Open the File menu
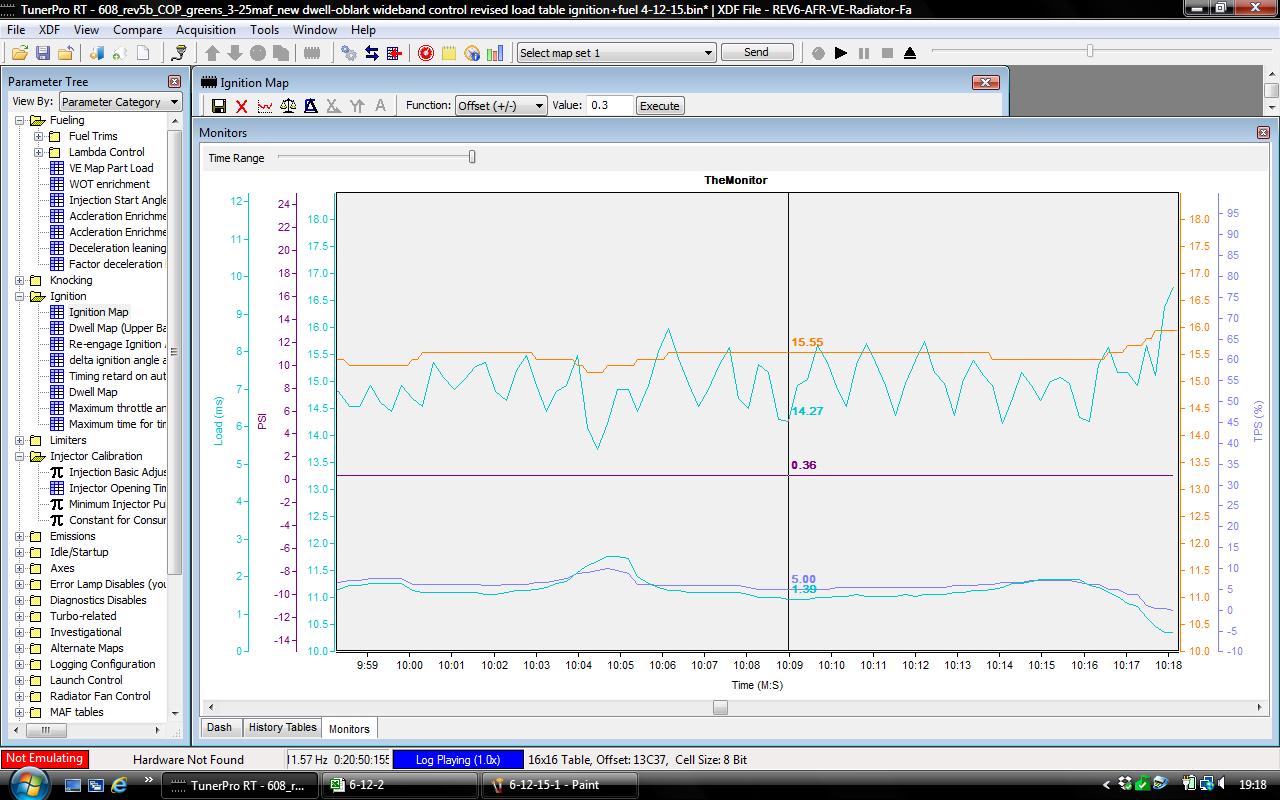Image resolution: width=1280 pixels, height=800 pixels. coord(16,30)
